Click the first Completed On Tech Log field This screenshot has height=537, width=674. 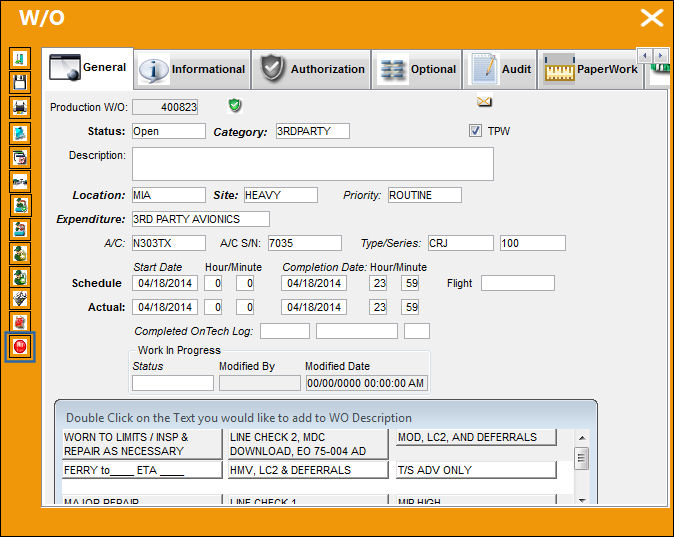click(285, 331)
